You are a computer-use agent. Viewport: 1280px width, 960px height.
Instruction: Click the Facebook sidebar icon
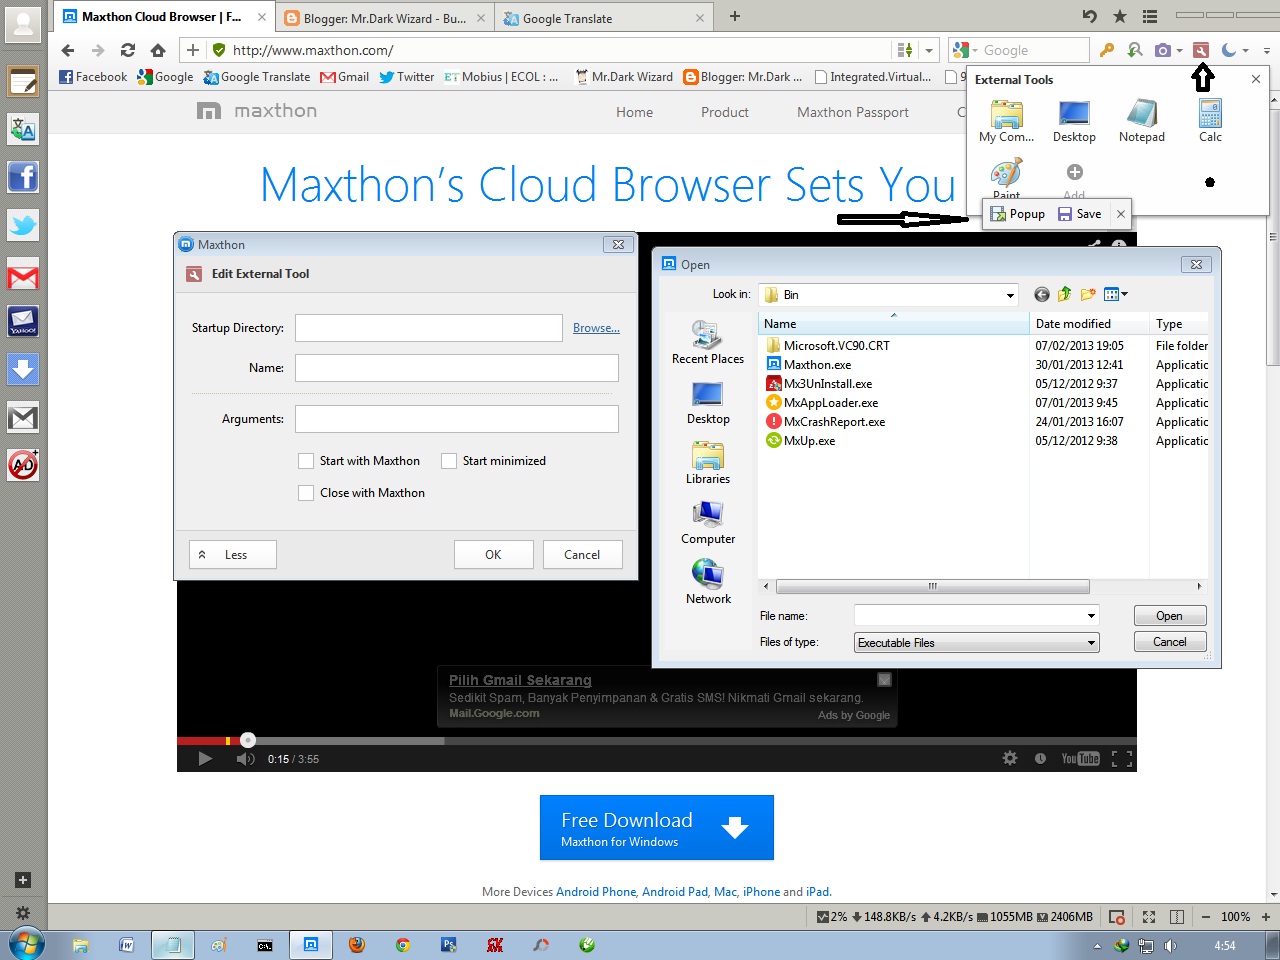[23, 178]
